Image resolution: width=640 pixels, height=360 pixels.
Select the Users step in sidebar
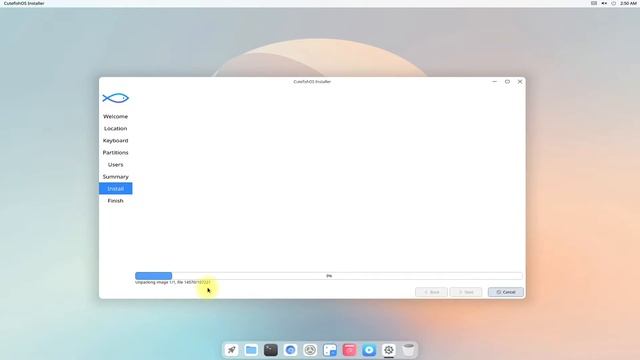(116, 164)
